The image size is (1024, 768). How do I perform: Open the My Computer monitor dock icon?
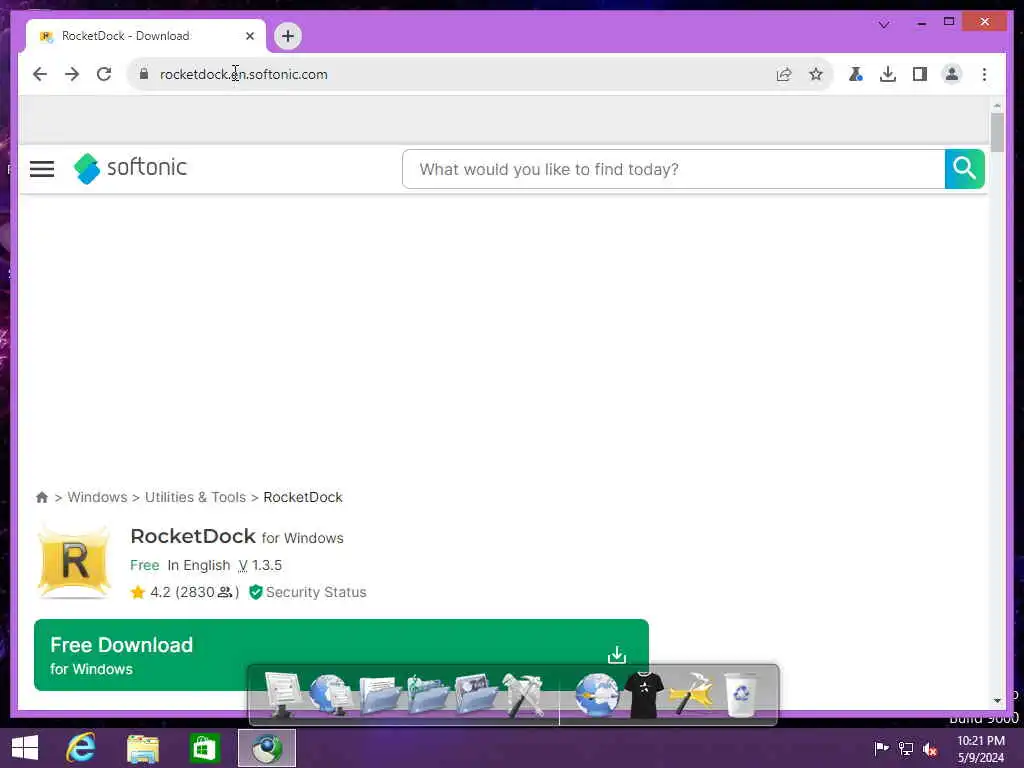pyautogui.click(x=283, y=696)
